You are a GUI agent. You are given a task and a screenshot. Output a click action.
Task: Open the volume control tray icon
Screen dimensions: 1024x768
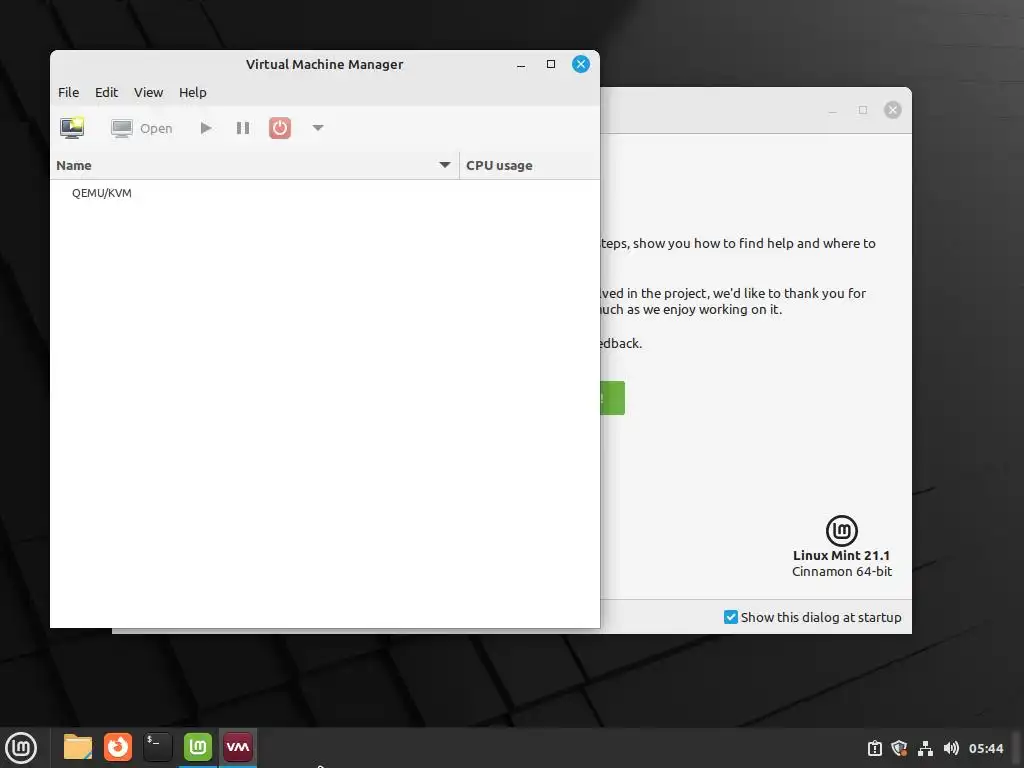coord(951,748)
